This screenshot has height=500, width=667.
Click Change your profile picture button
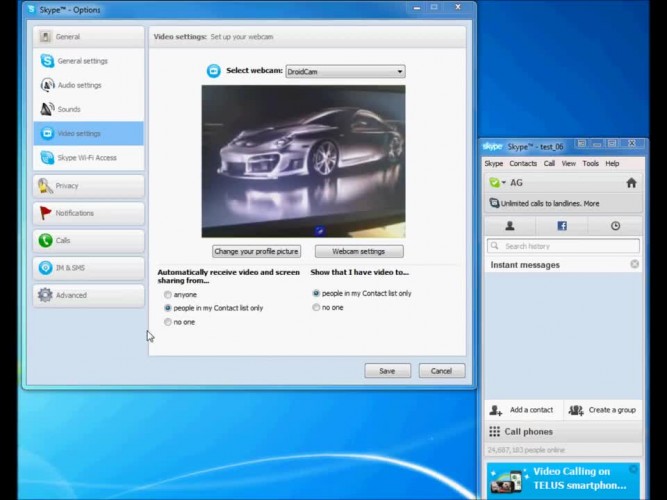click(257, 251)
